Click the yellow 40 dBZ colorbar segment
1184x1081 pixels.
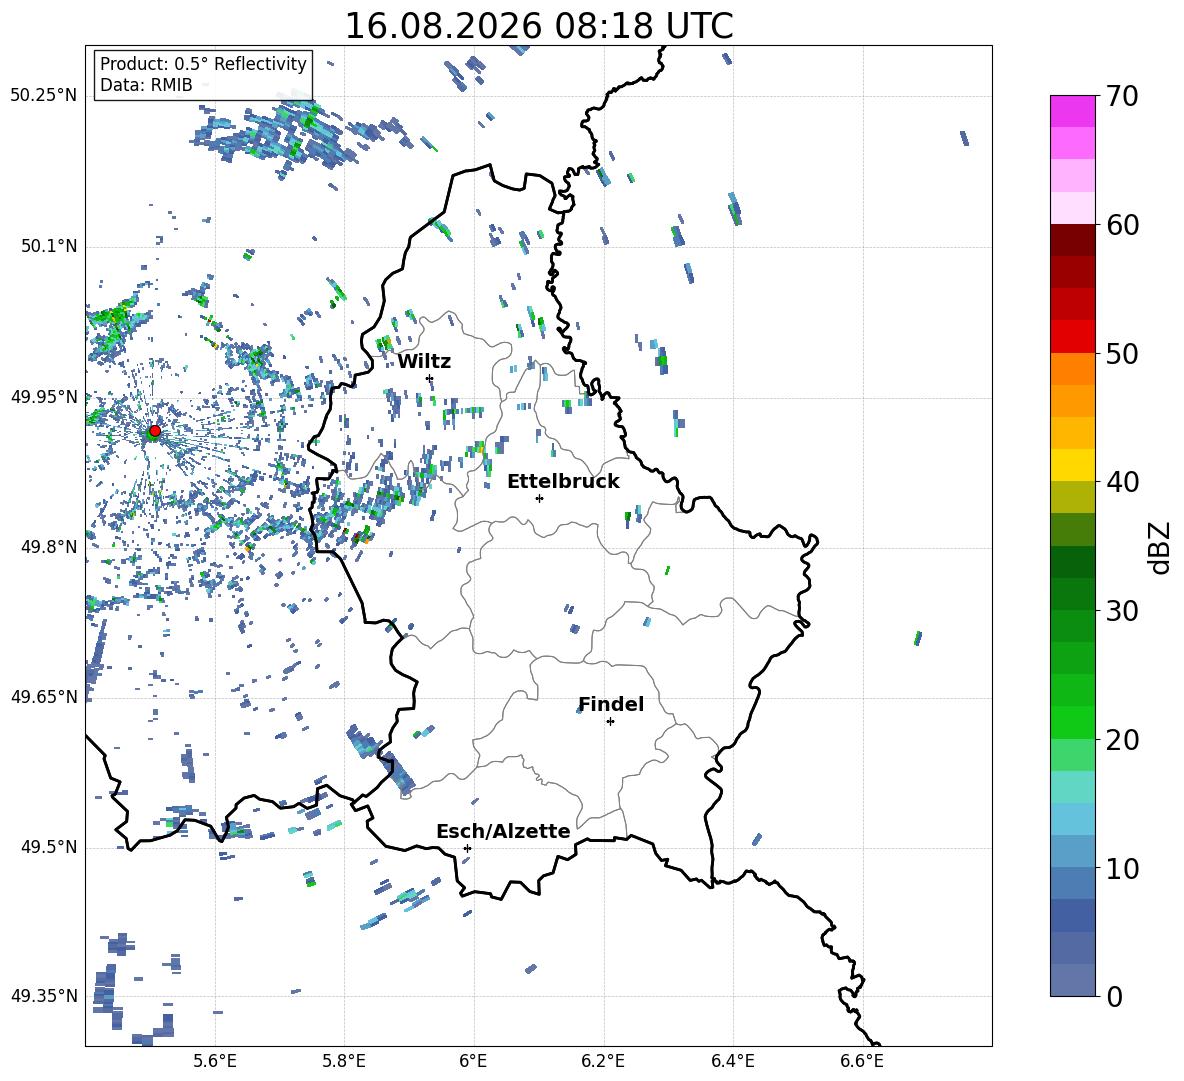click(1073, 465)
